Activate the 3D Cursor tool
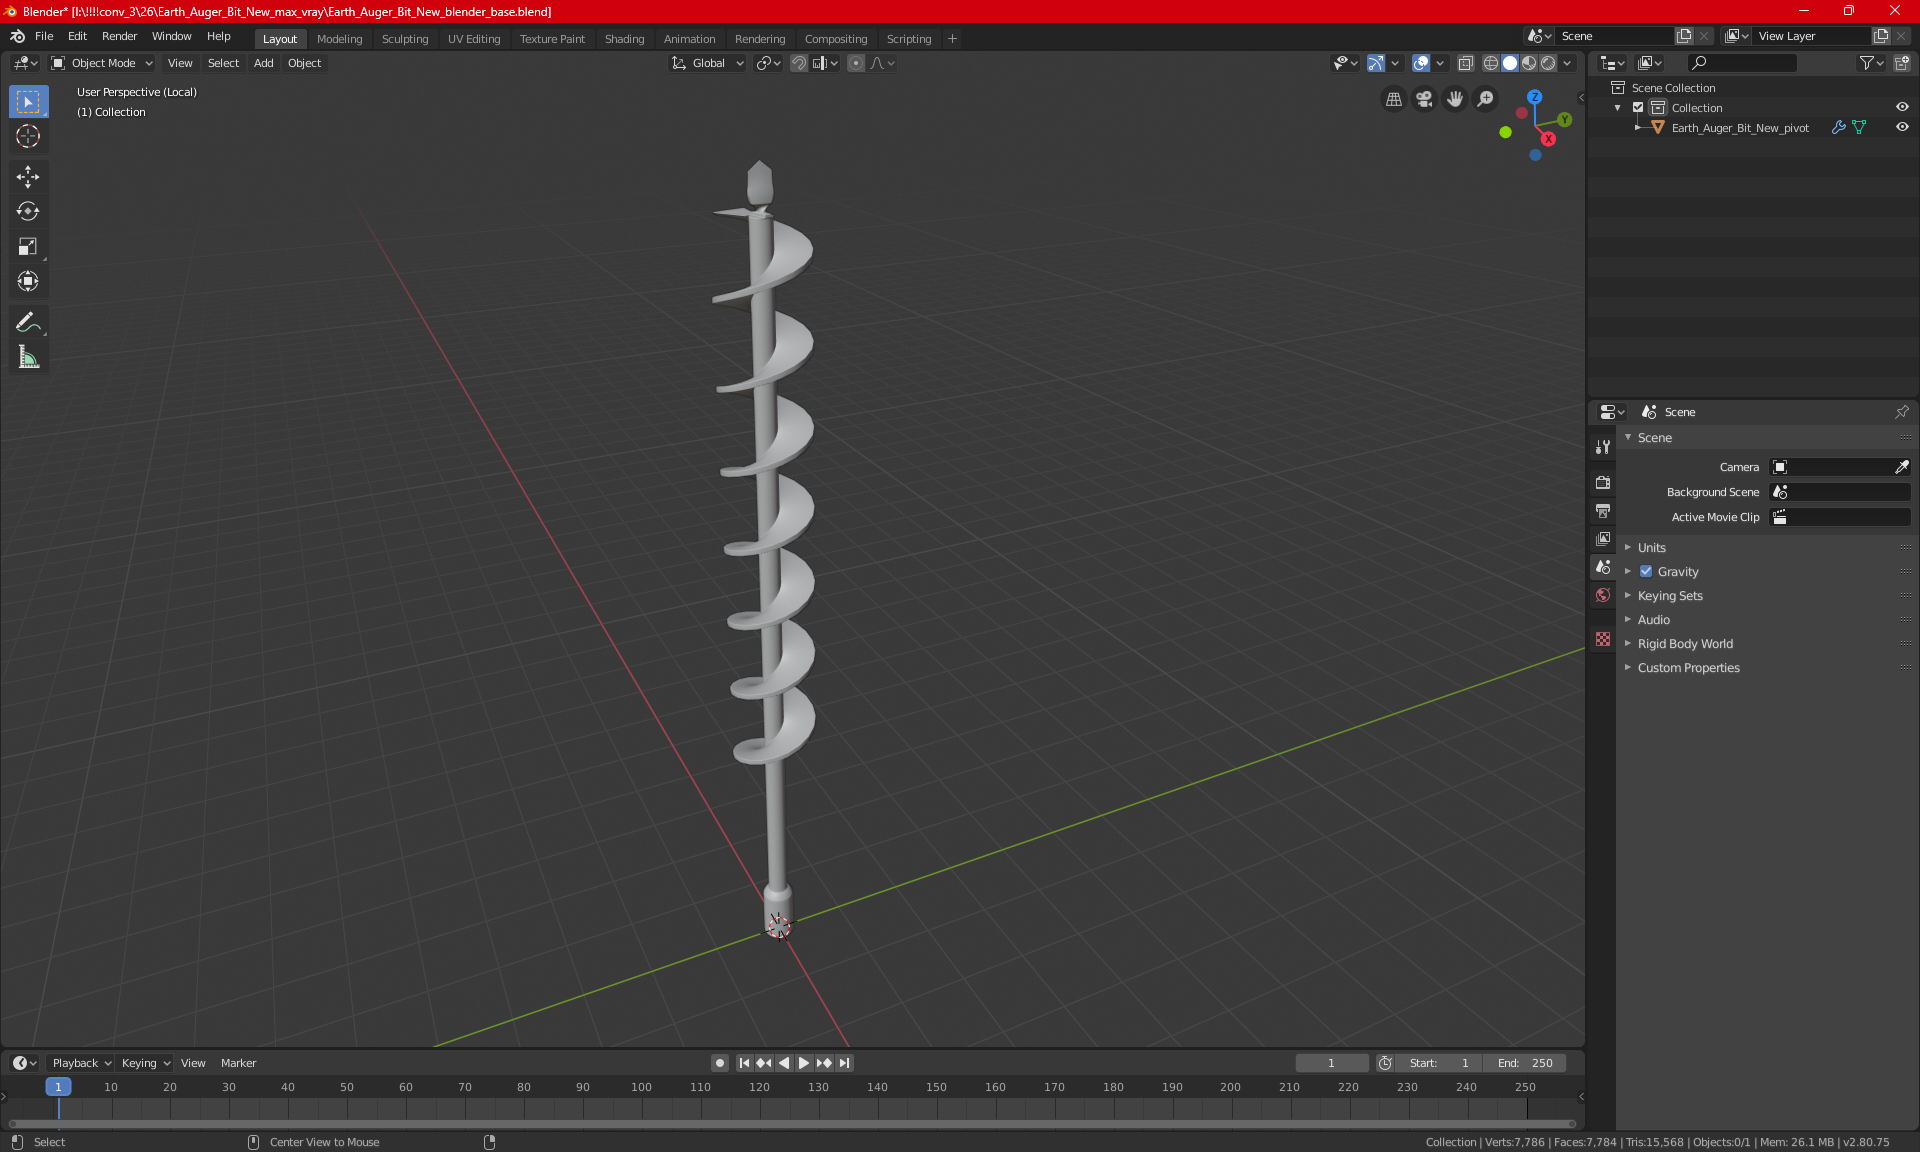 (28, 136)
